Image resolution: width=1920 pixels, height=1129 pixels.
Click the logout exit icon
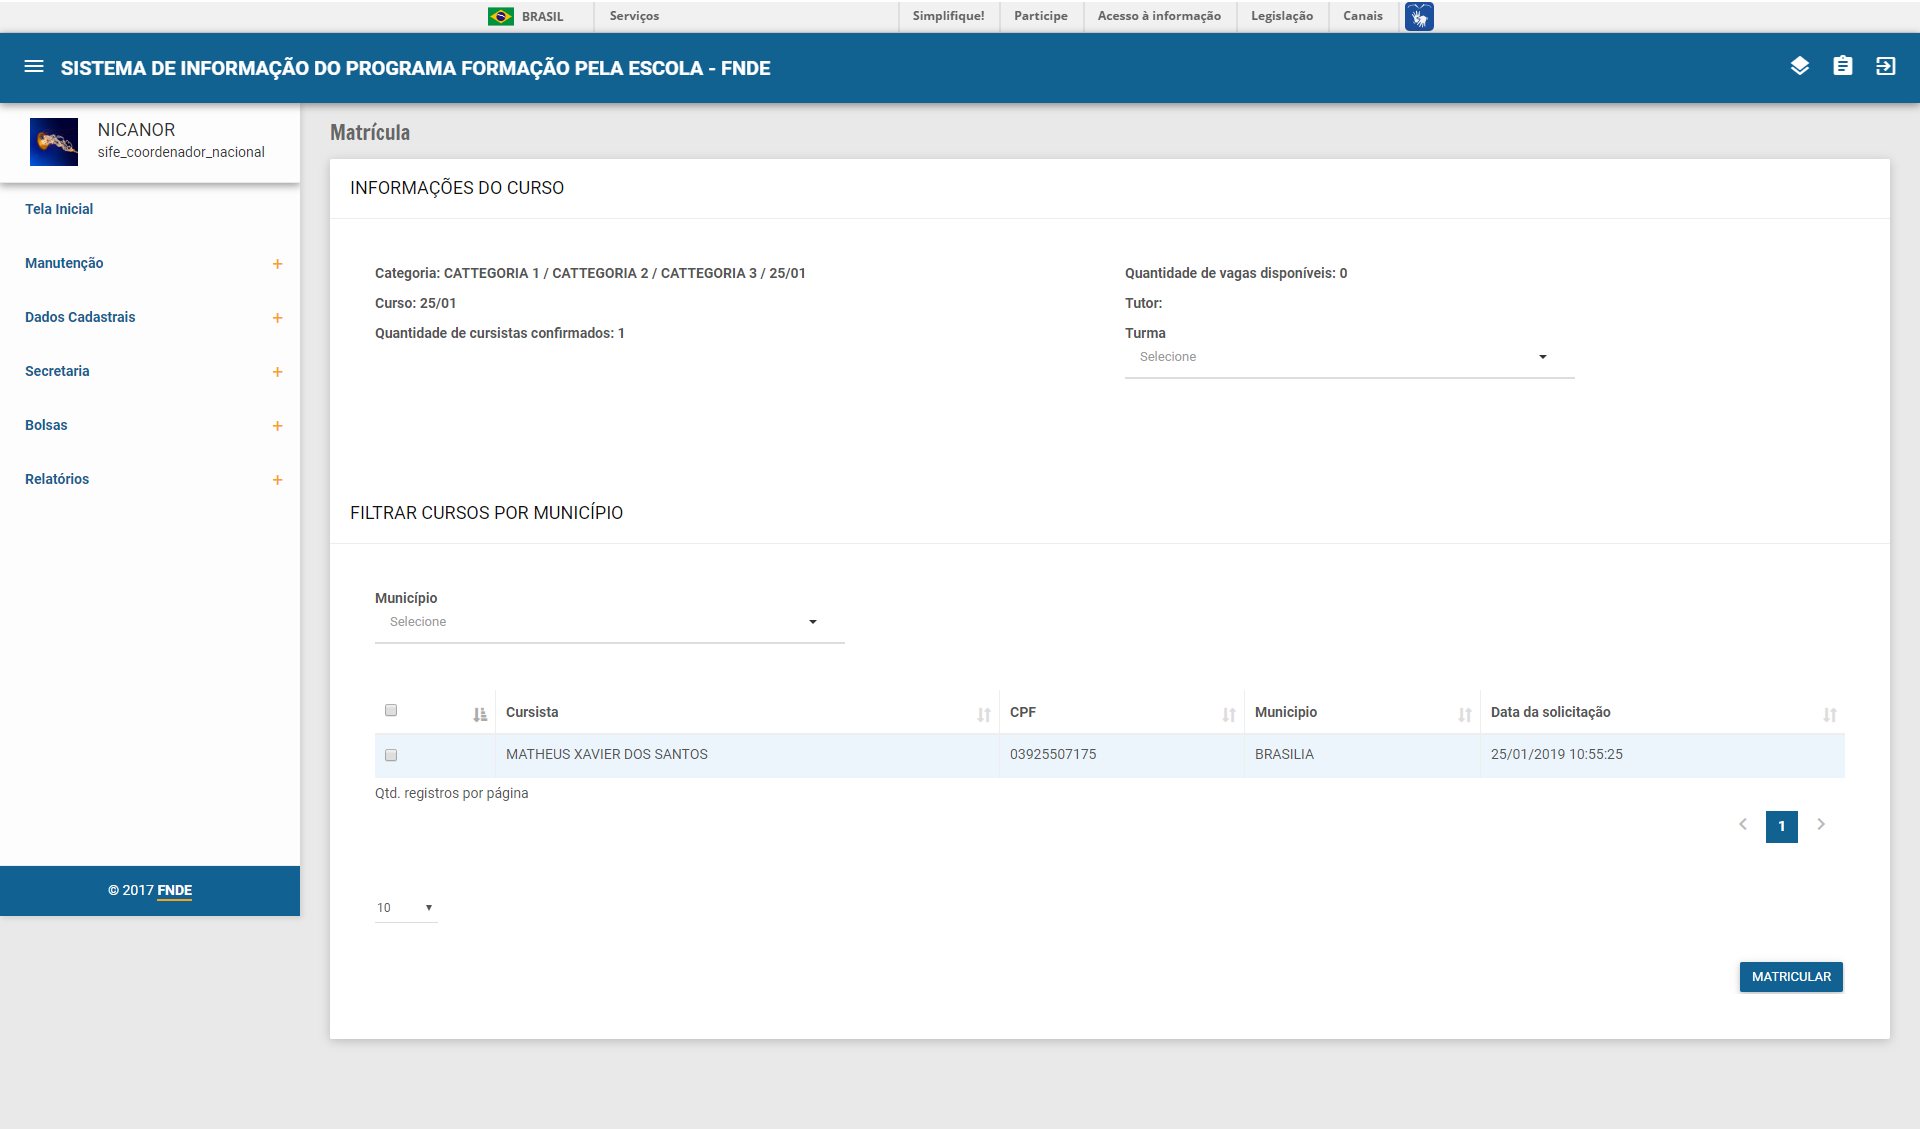pyautogui.click(x=1885, y=66)
